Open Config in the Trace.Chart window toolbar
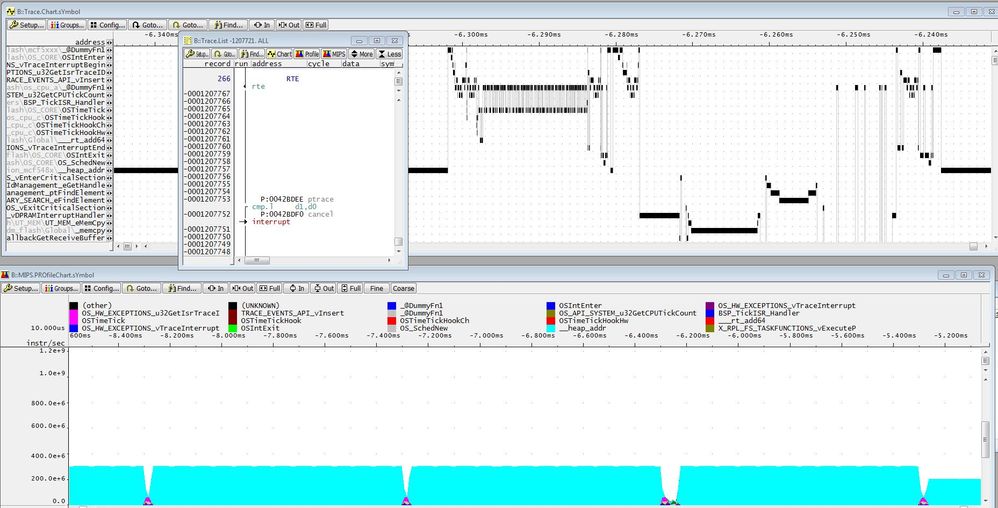 pos(107,25)
